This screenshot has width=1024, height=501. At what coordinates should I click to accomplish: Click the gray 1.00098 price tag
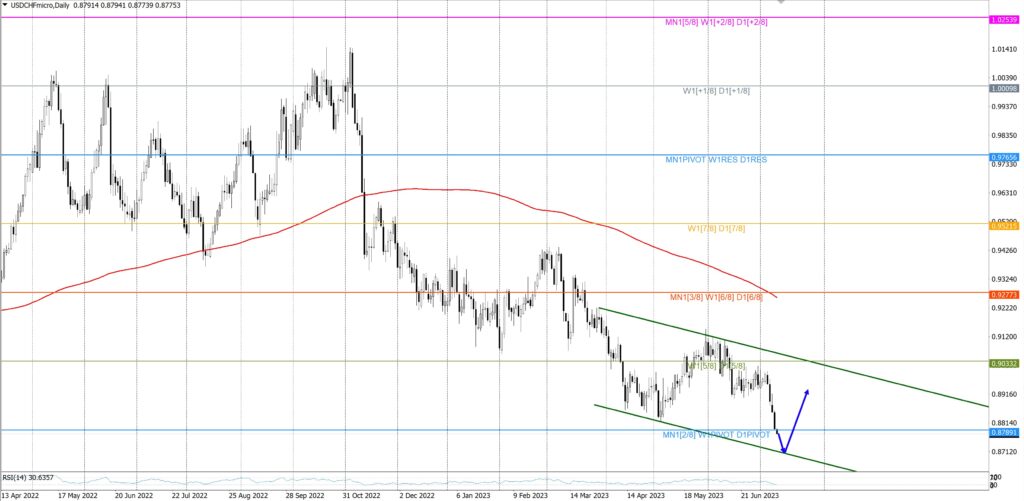pos(1003,89)
